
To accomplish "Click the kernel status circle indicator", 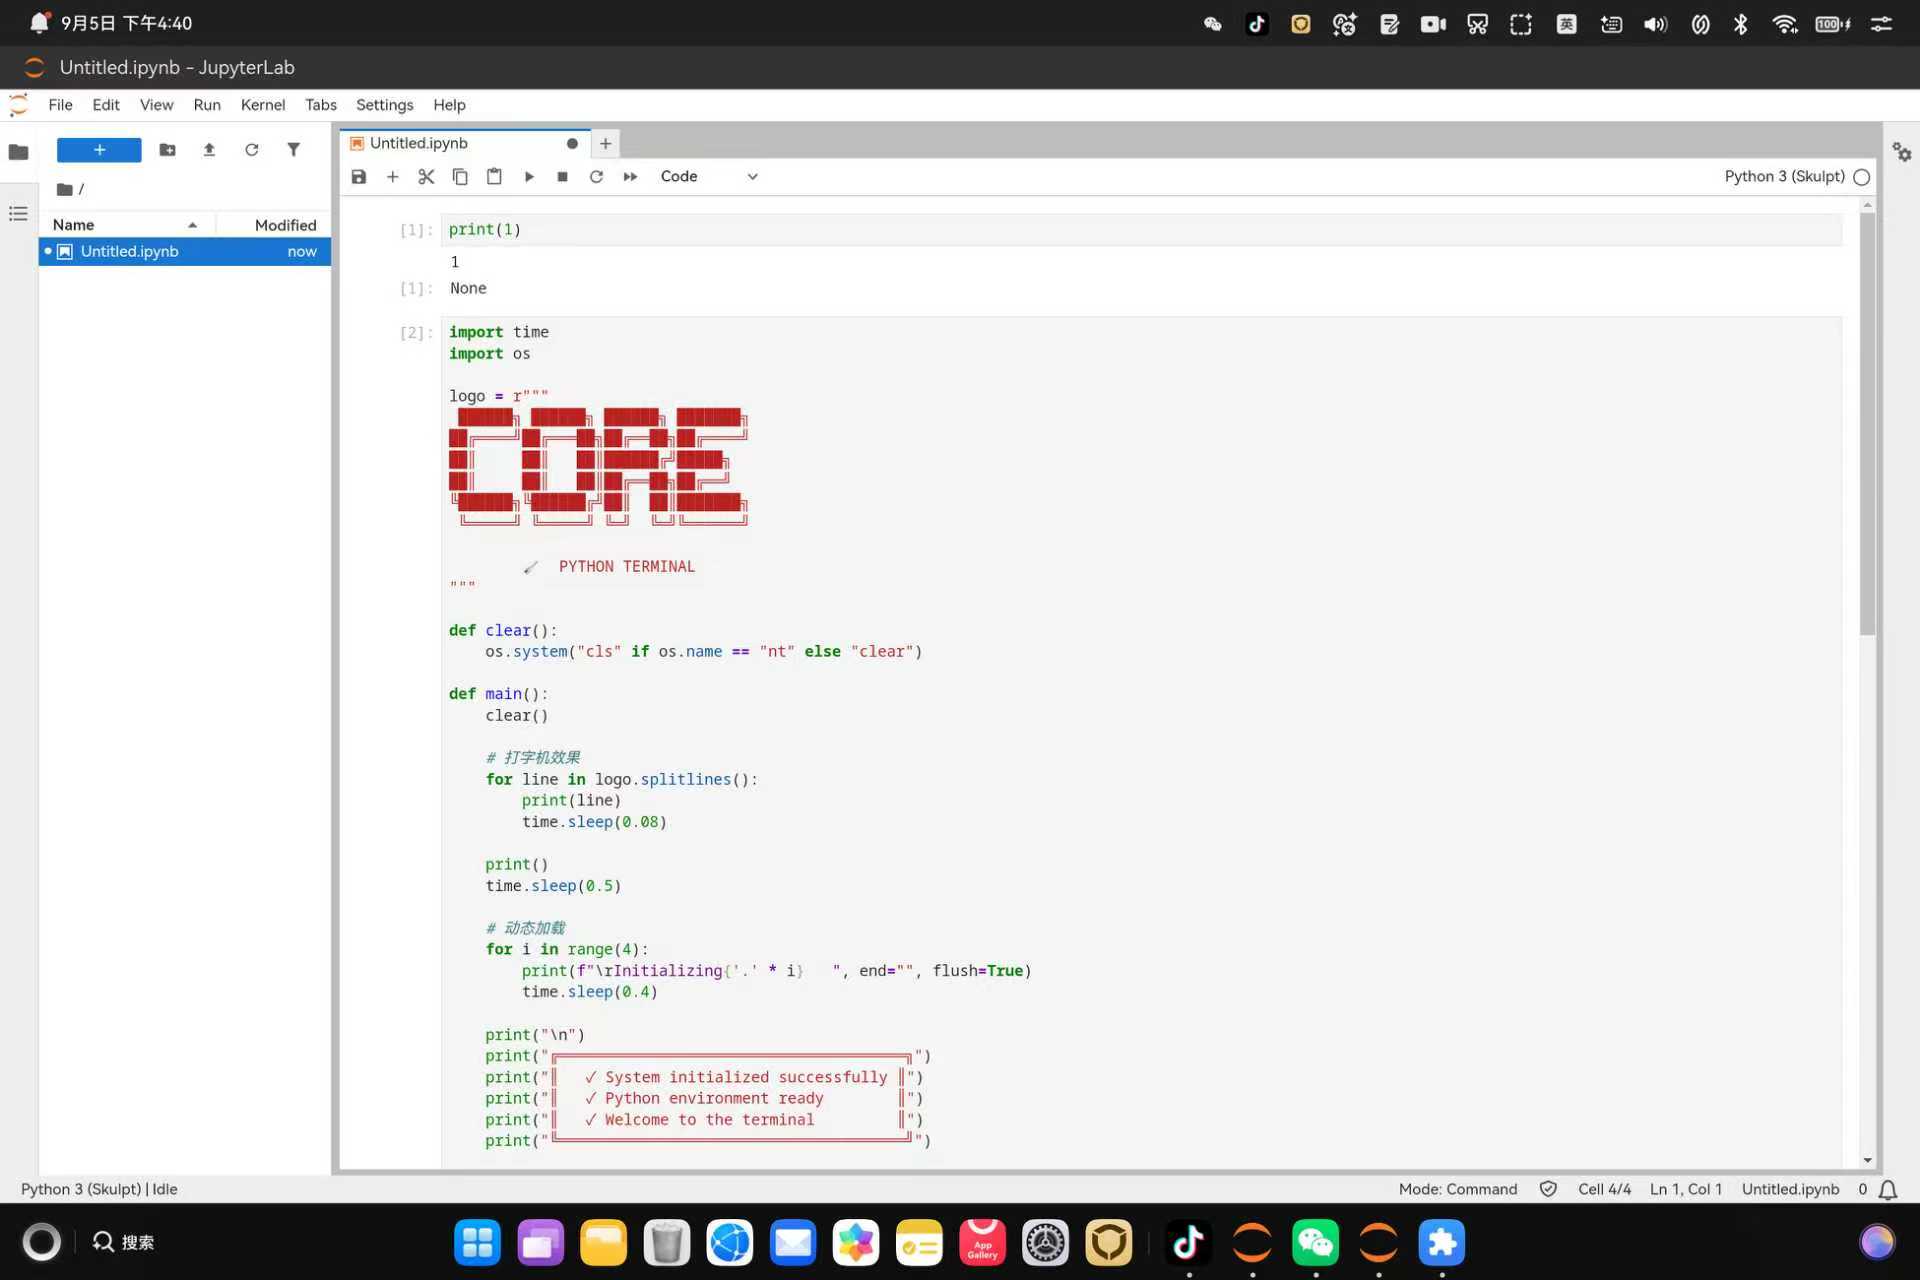I will [x=1862, y=177].
